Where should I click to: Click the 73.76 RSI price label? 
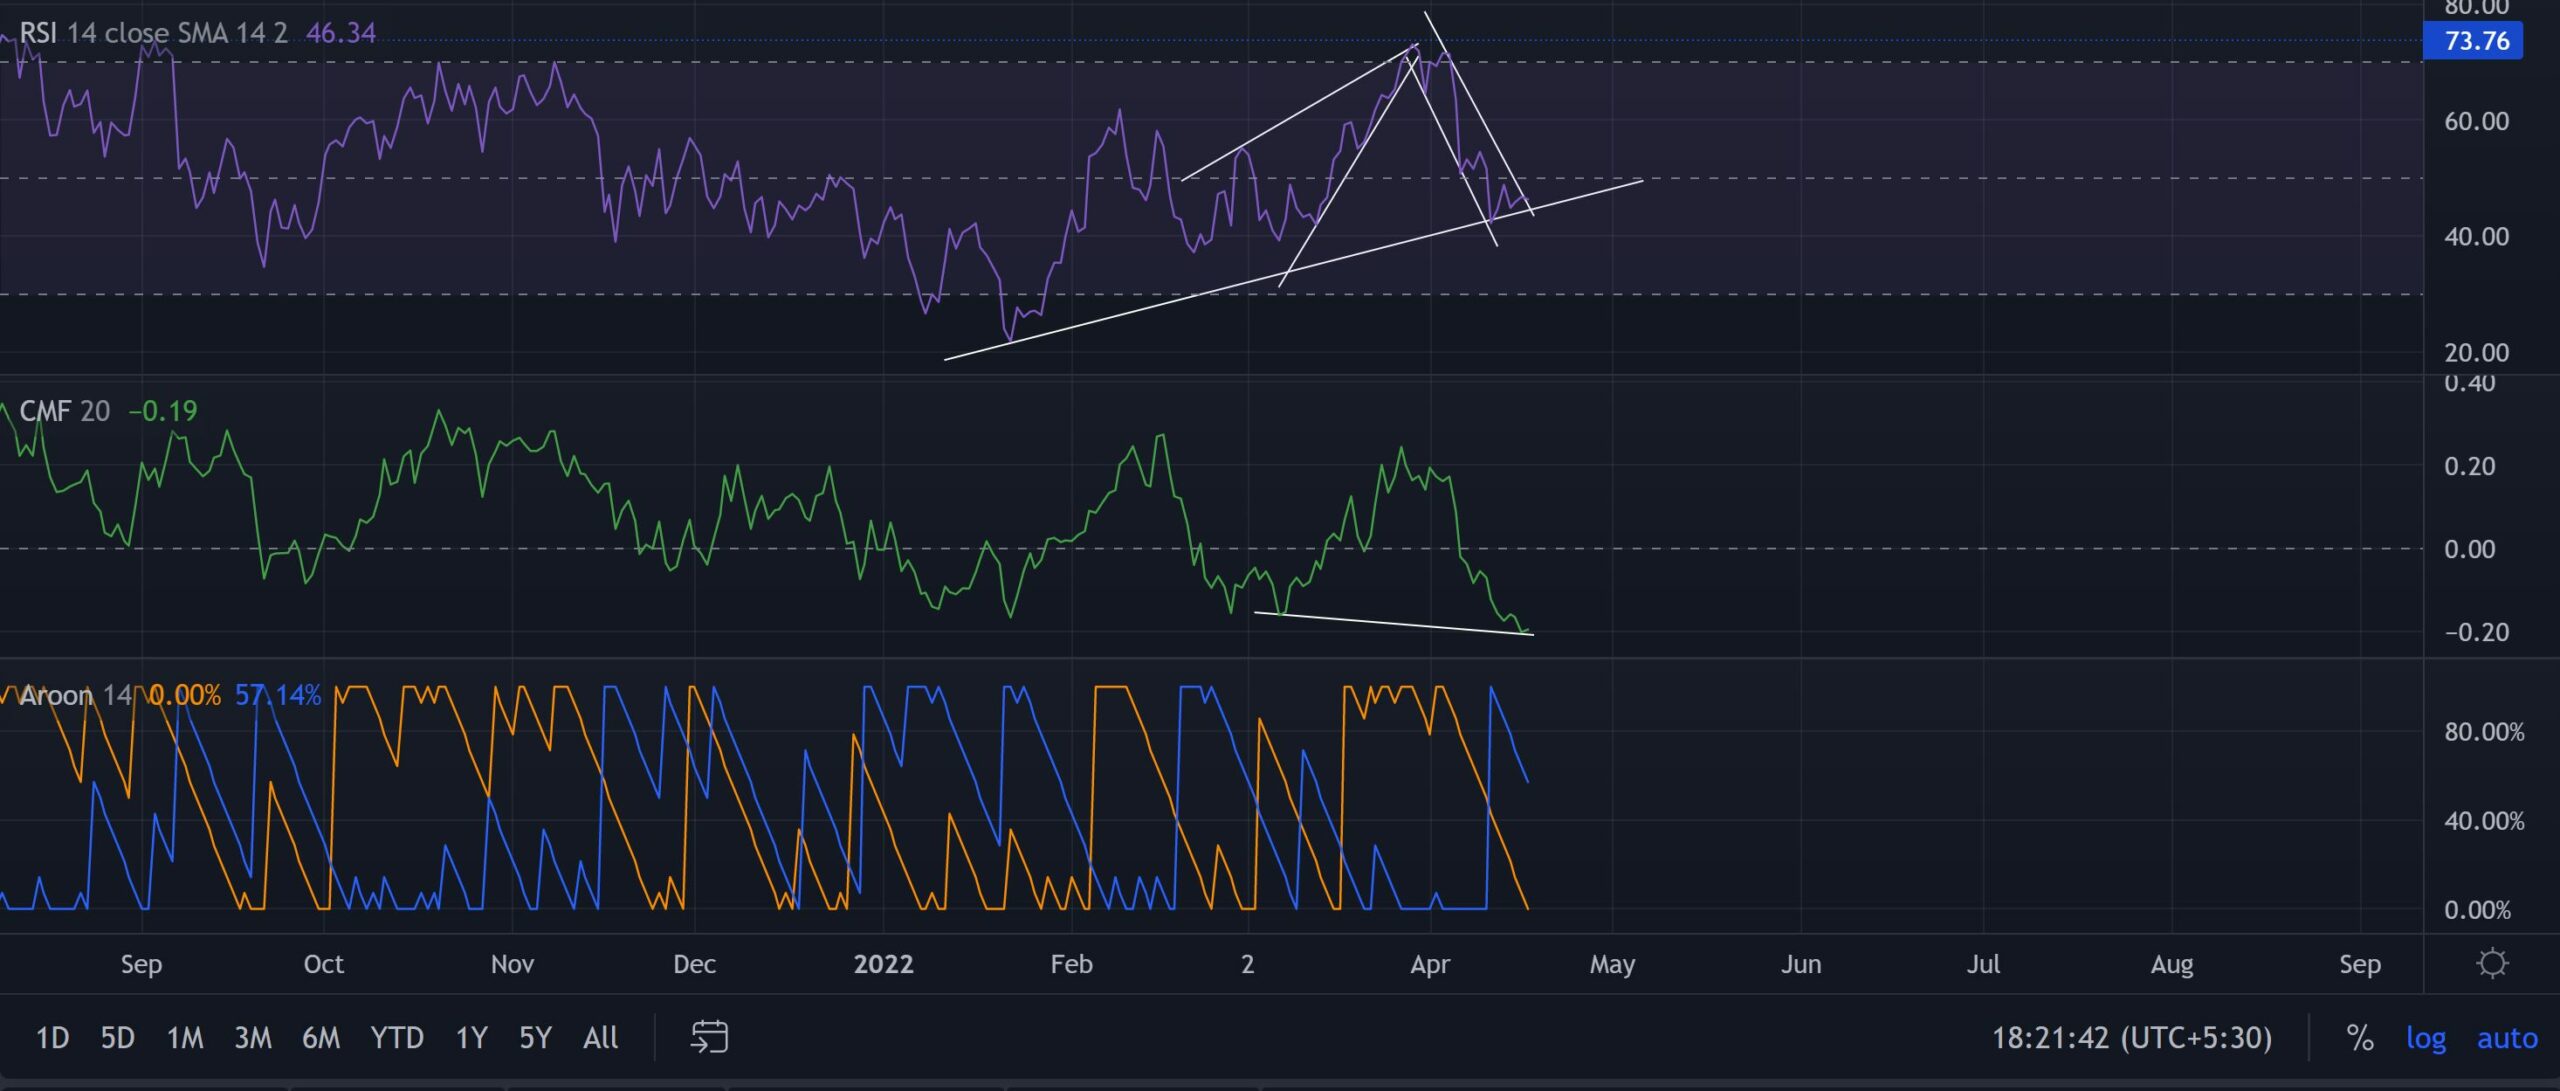pyautogui.click(x=2475, y=41)
